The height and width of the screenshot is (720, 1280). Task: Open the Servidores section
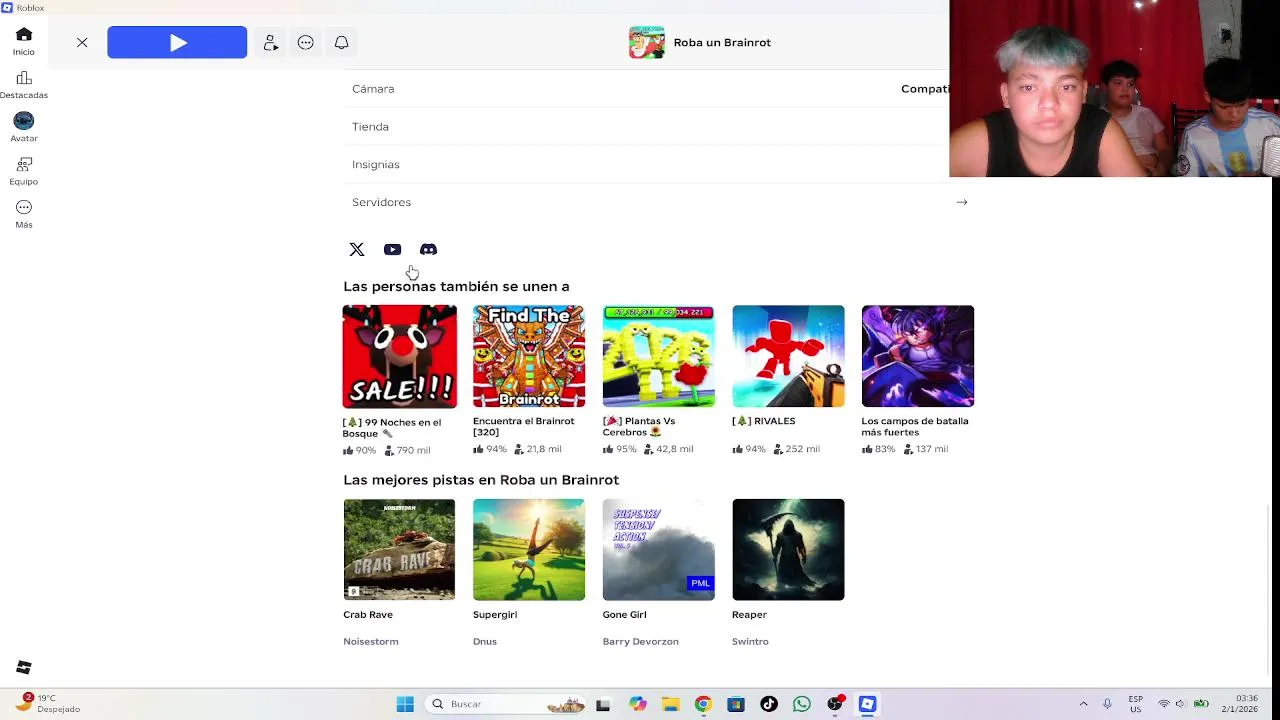(x=660, y=202)
